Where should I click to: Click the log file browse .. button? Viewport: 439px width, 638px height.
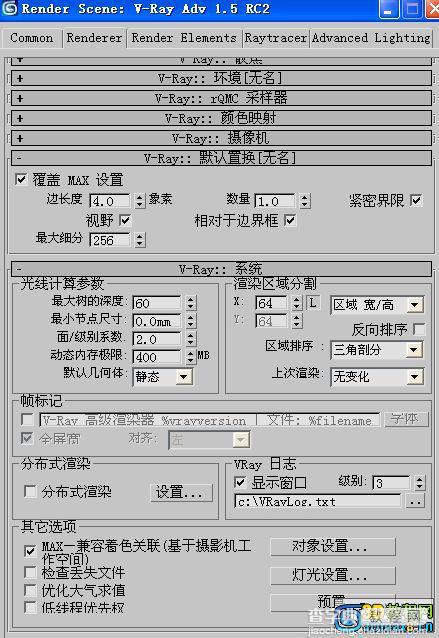tap(415, 501)
